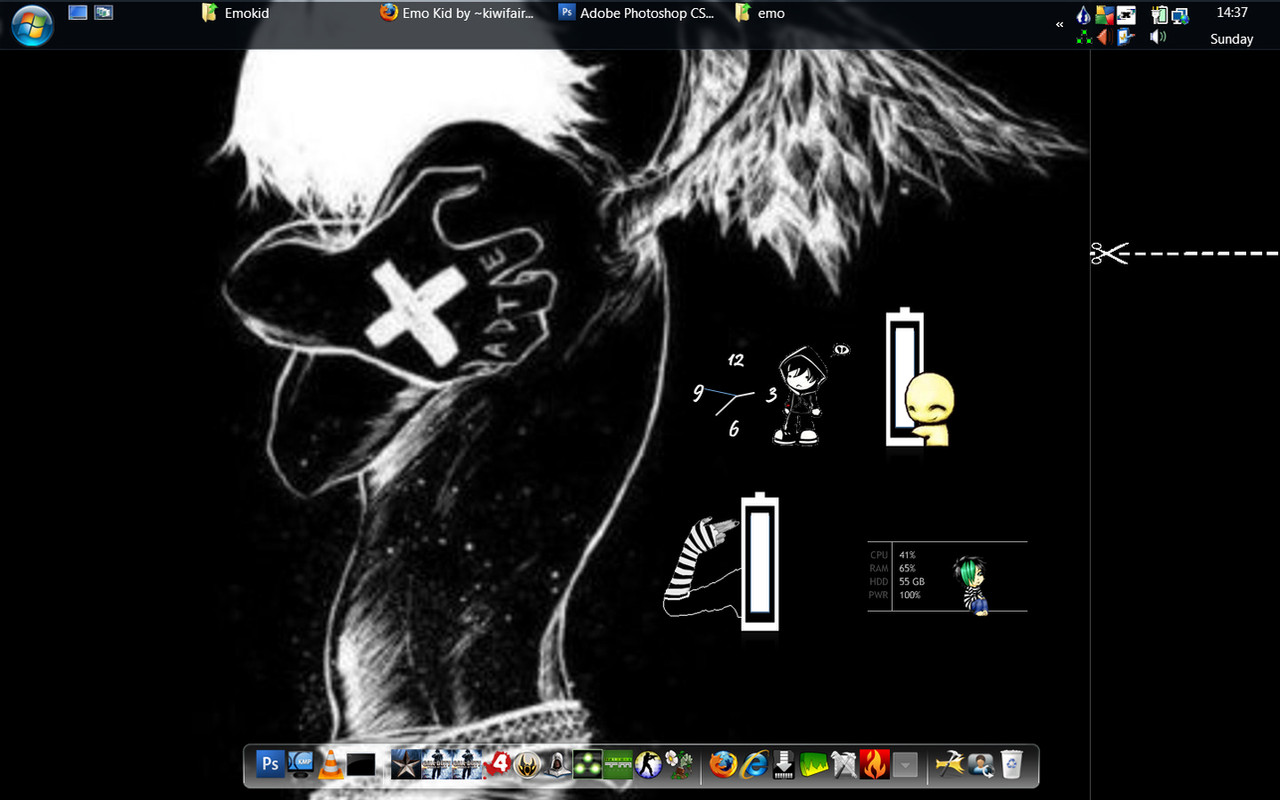Viewport: 1280px width, 800px height.
Task: Open the download manager arrow icon
Action: point(784,765)
